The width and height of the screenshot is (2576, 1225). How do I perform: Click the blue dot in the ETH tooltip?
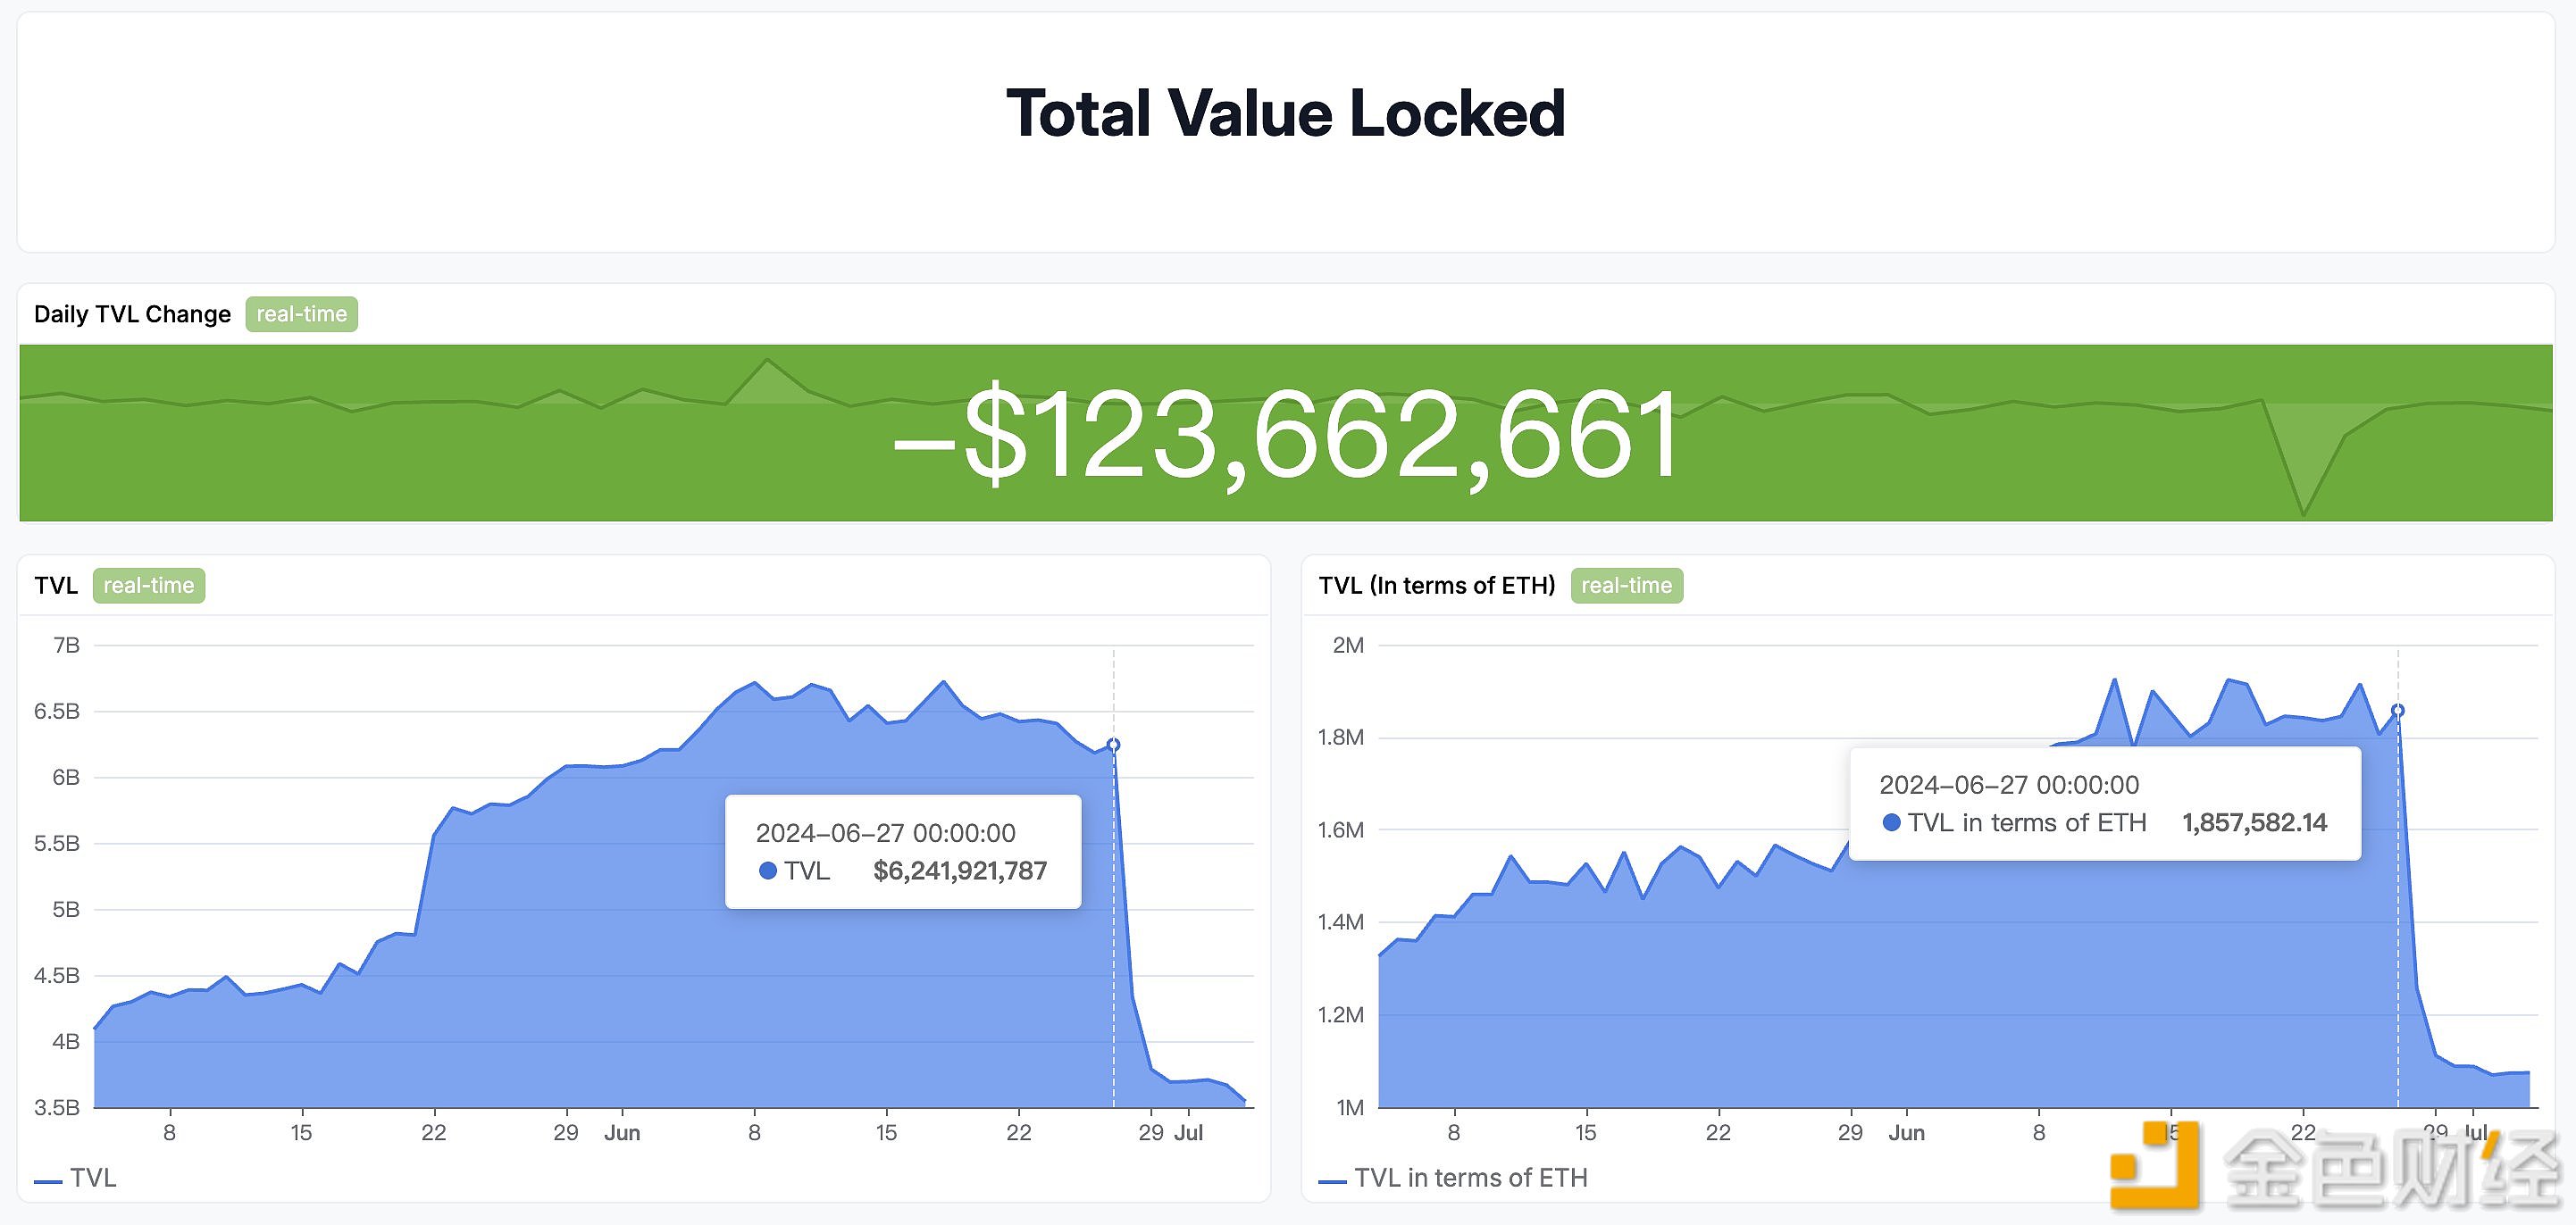pyautogui.click(x=1891, y=823)
